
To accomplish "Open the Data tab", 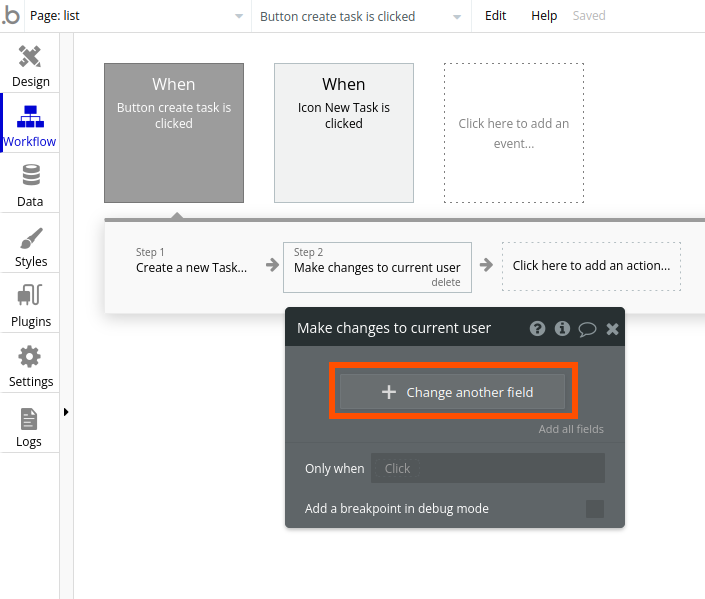I will click(x=30, y=185).
